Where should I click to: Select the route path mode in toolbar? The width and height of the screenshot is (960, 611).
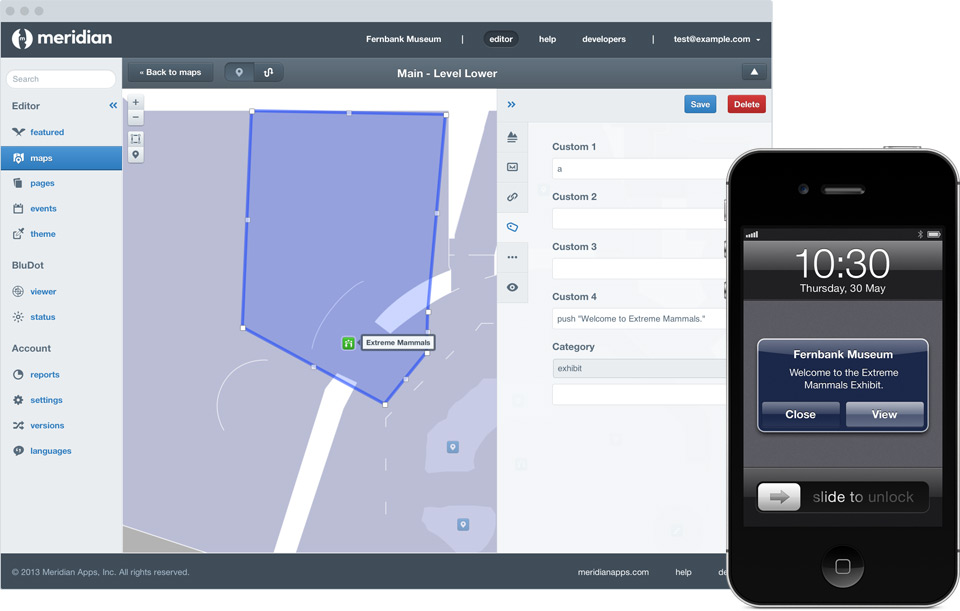tap(268, 72)
